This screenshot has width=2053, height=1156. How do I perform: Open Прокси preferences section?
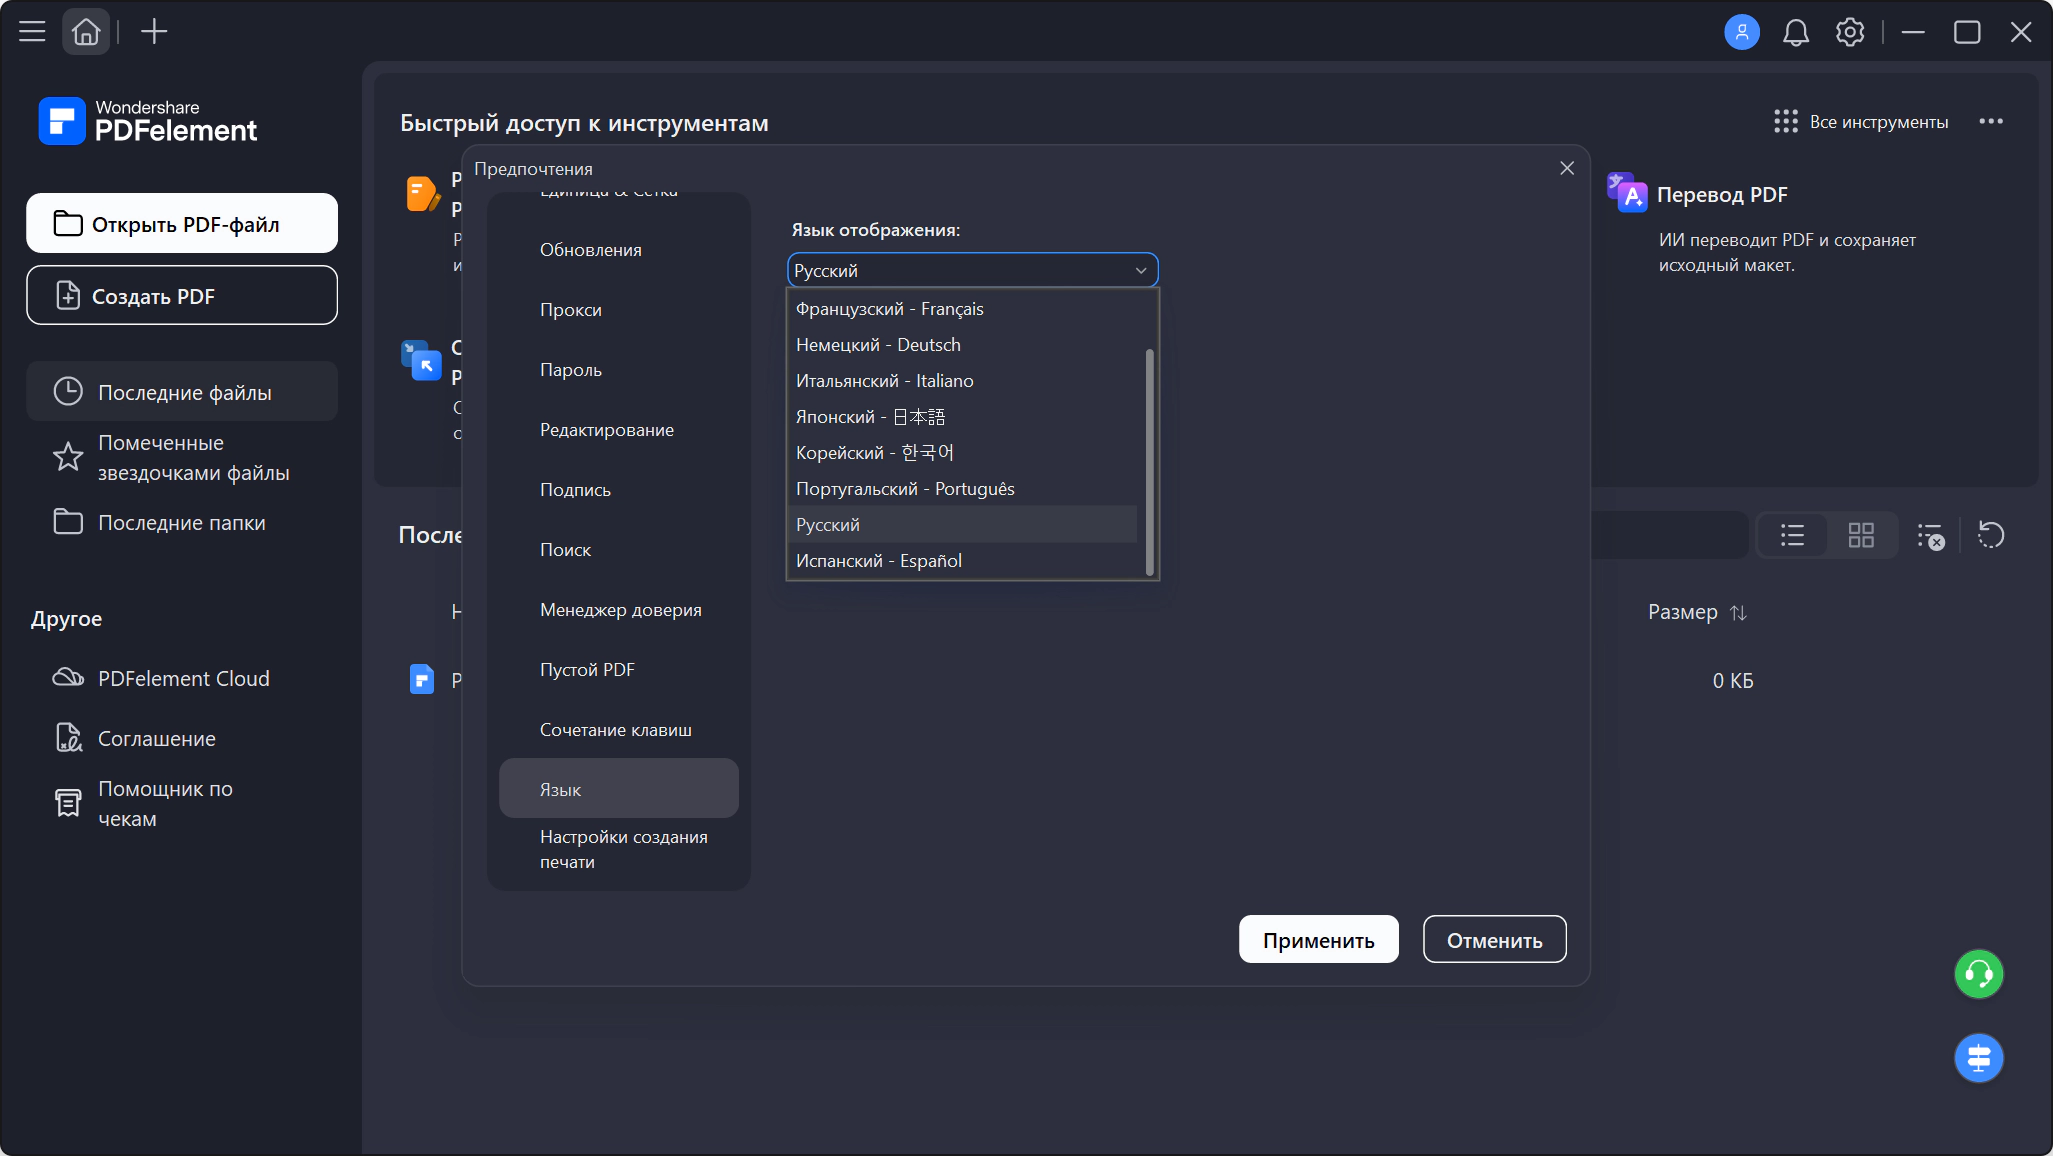pos(618,310)
